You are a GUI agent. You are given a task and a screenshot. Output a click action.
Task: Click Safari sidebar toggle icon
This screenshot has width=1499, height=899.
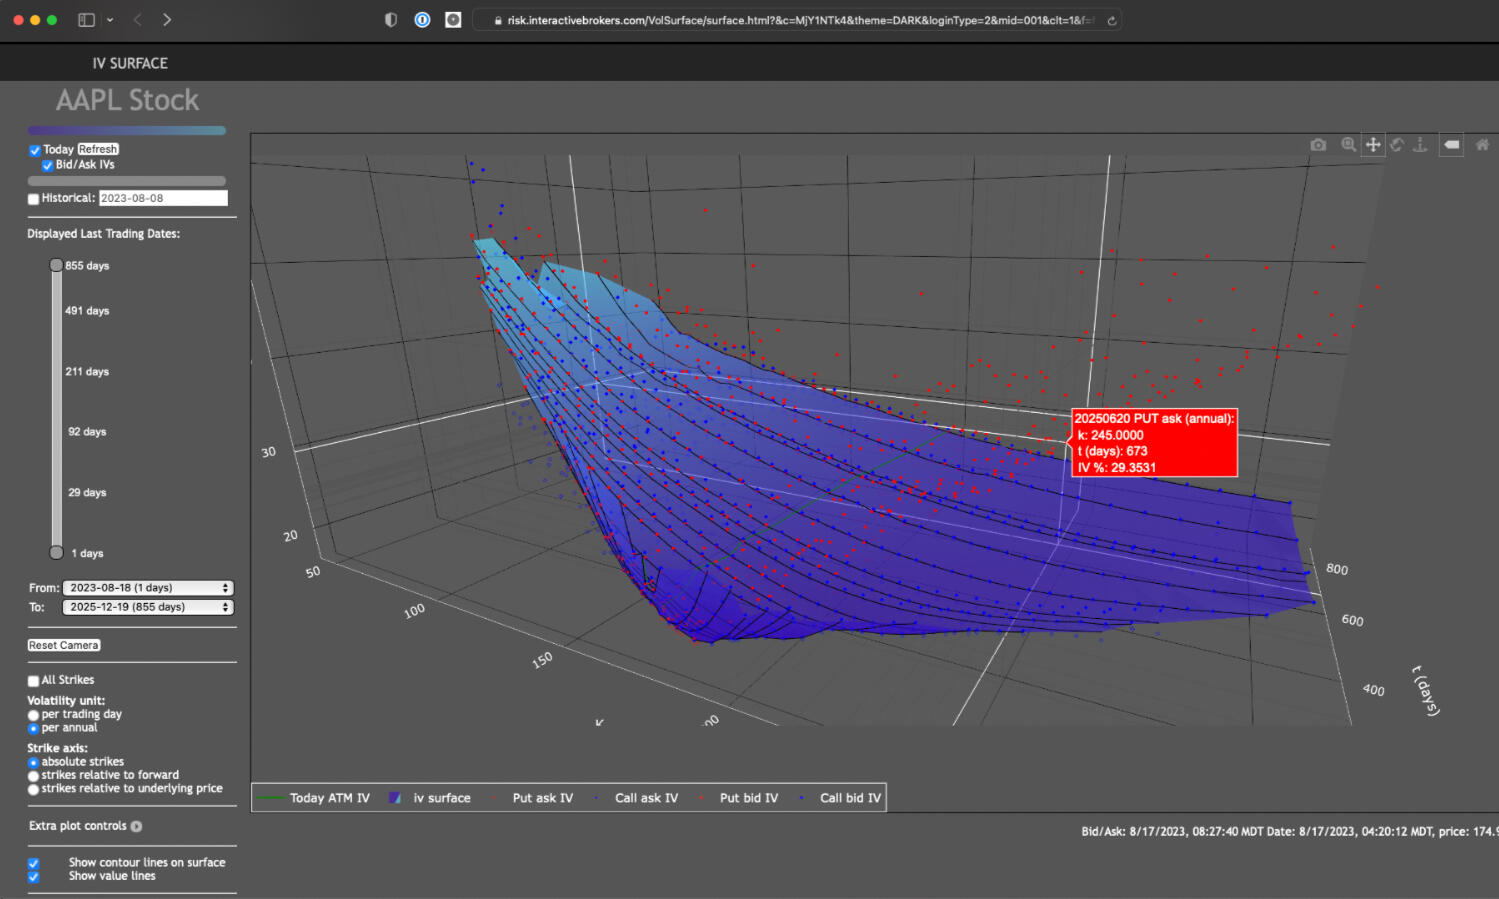click(87, 20)
